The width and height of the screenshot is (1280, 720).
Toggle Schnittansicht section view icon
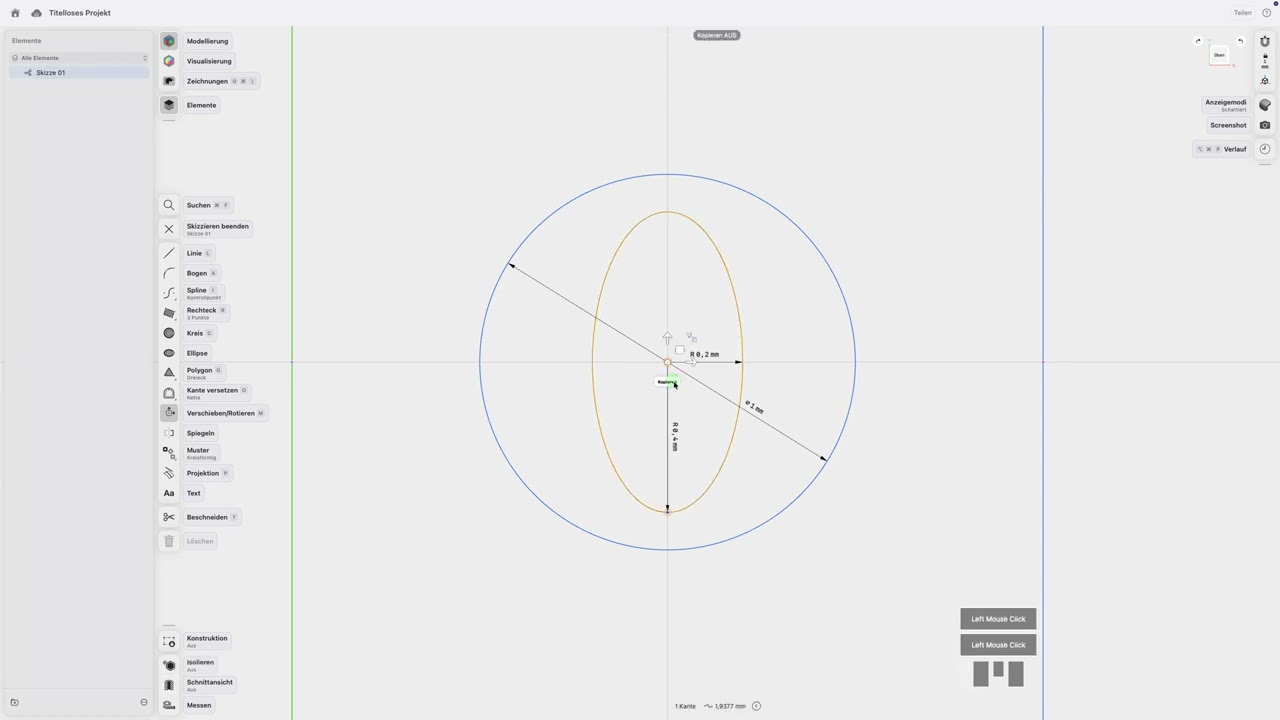point(169,685)
